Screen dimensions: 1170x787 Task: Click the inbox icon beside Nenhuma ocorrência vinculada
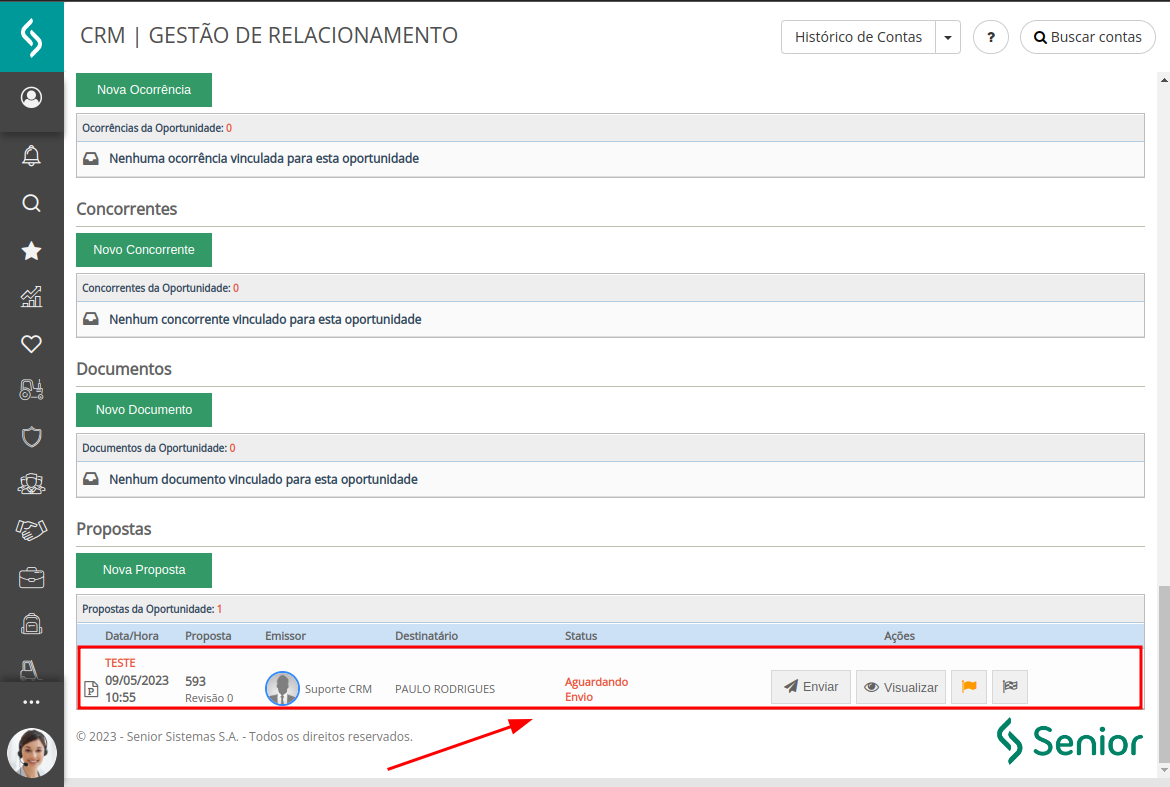click(x=91, y=158)
